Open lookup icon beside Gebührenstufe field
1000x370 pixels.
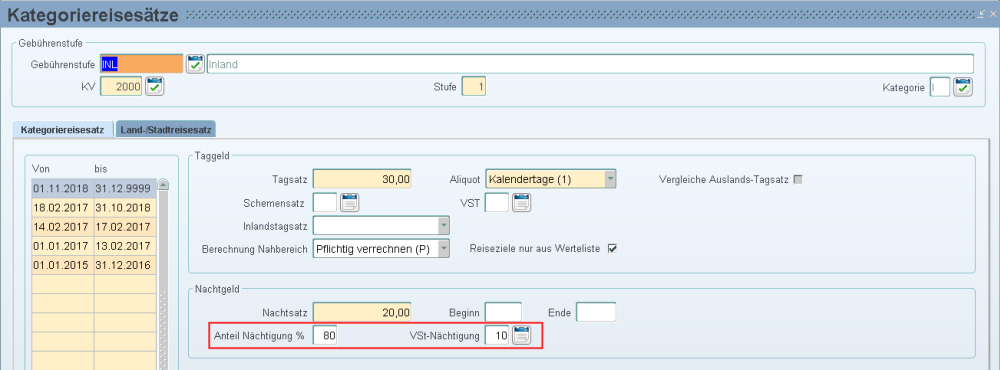tap(195, 64)
